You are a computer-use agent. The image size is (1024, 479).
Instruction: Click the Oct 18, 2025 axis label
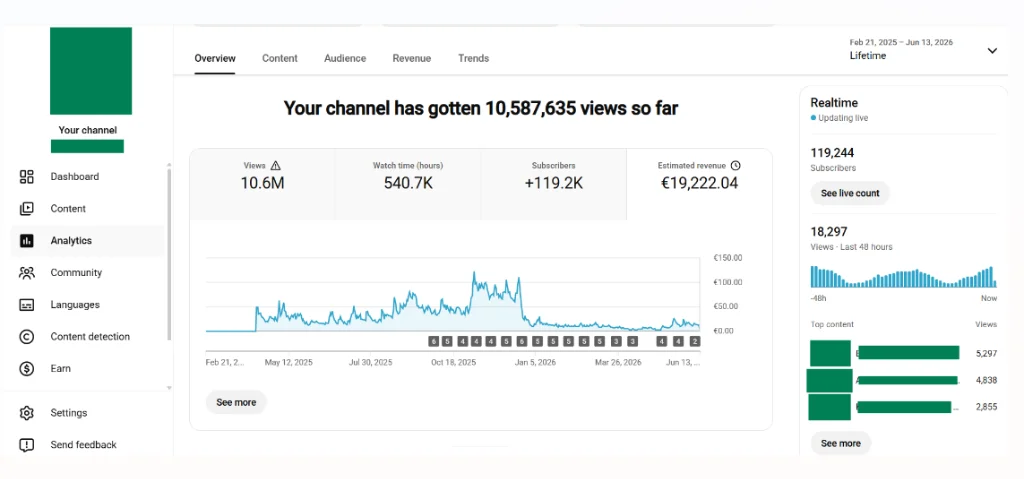pyautogui.click(x=453, y=362)
